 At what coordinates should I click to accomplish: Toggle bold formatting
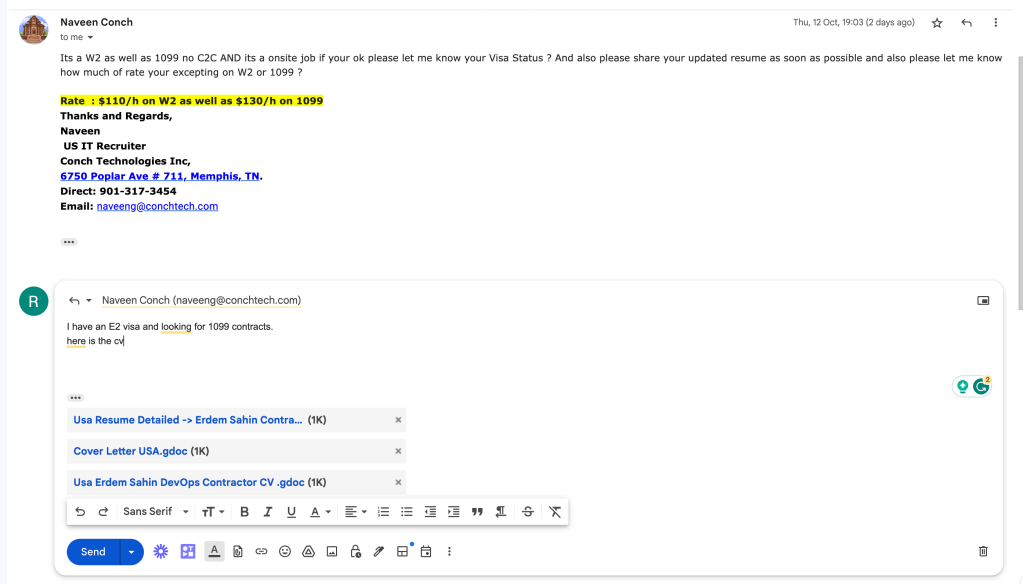coord(244,512)
